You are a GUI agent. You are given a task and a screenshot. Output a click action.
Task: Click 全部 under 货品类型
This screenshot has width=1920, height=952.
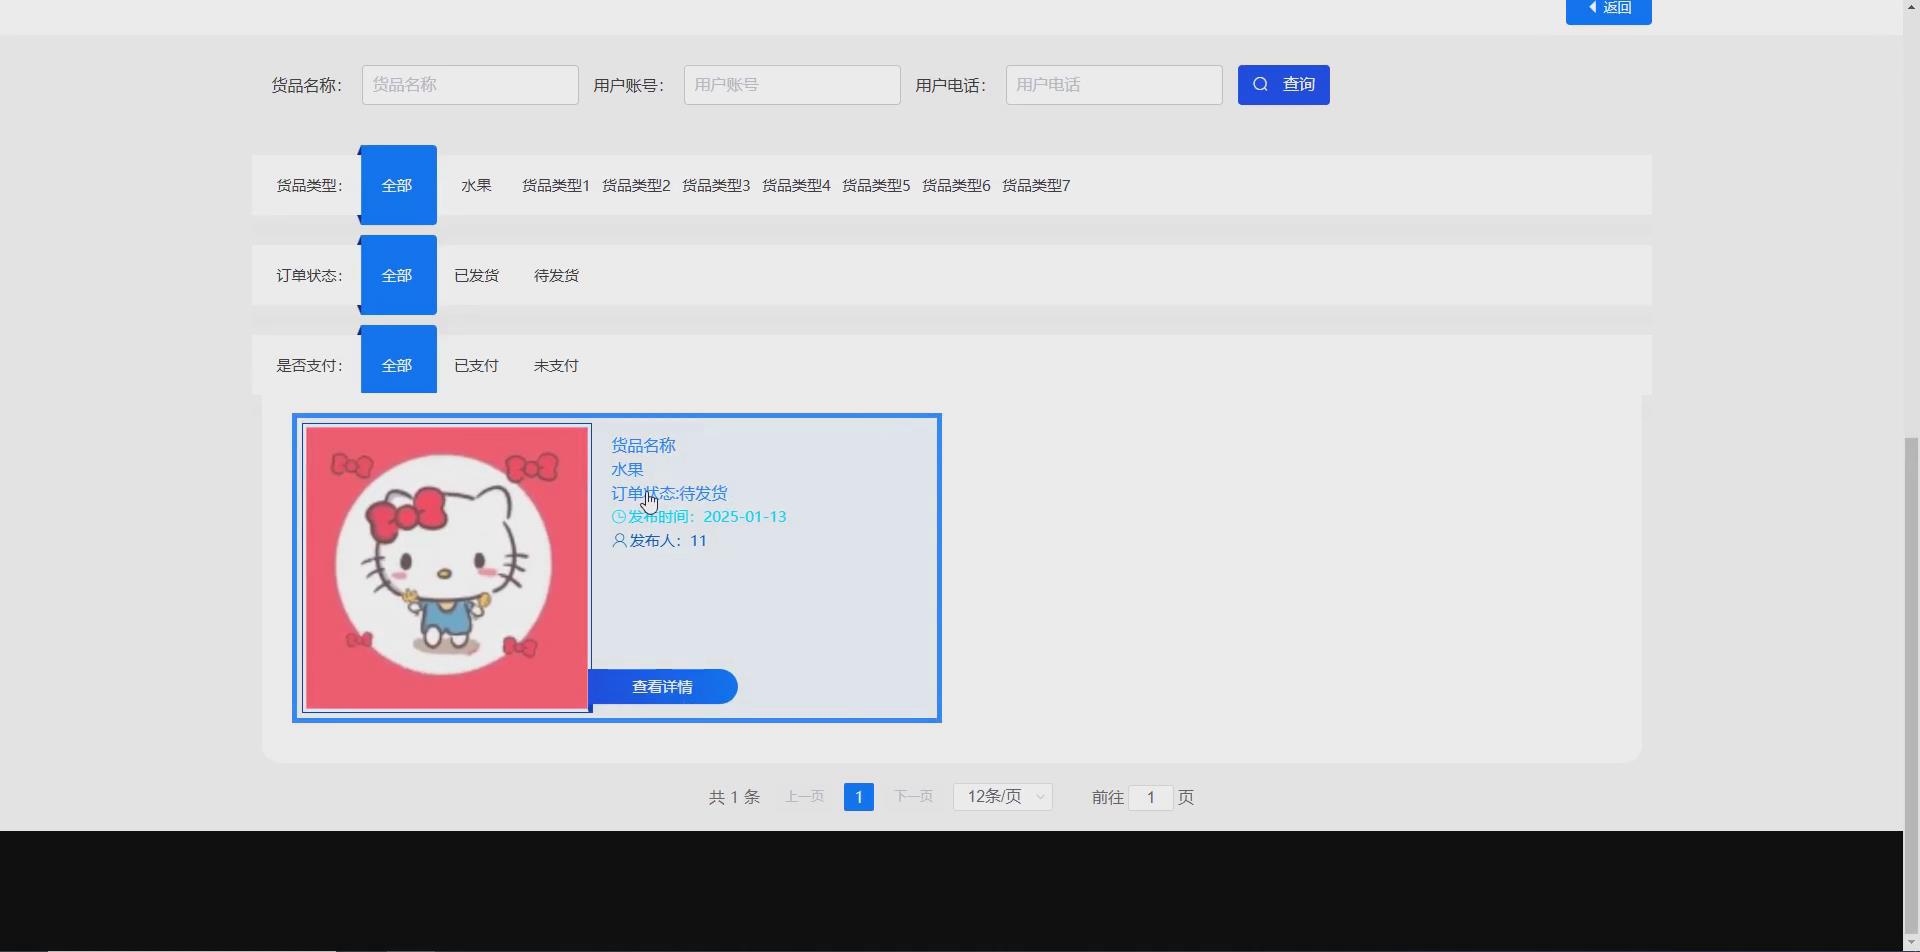click(x=397, y=185)
